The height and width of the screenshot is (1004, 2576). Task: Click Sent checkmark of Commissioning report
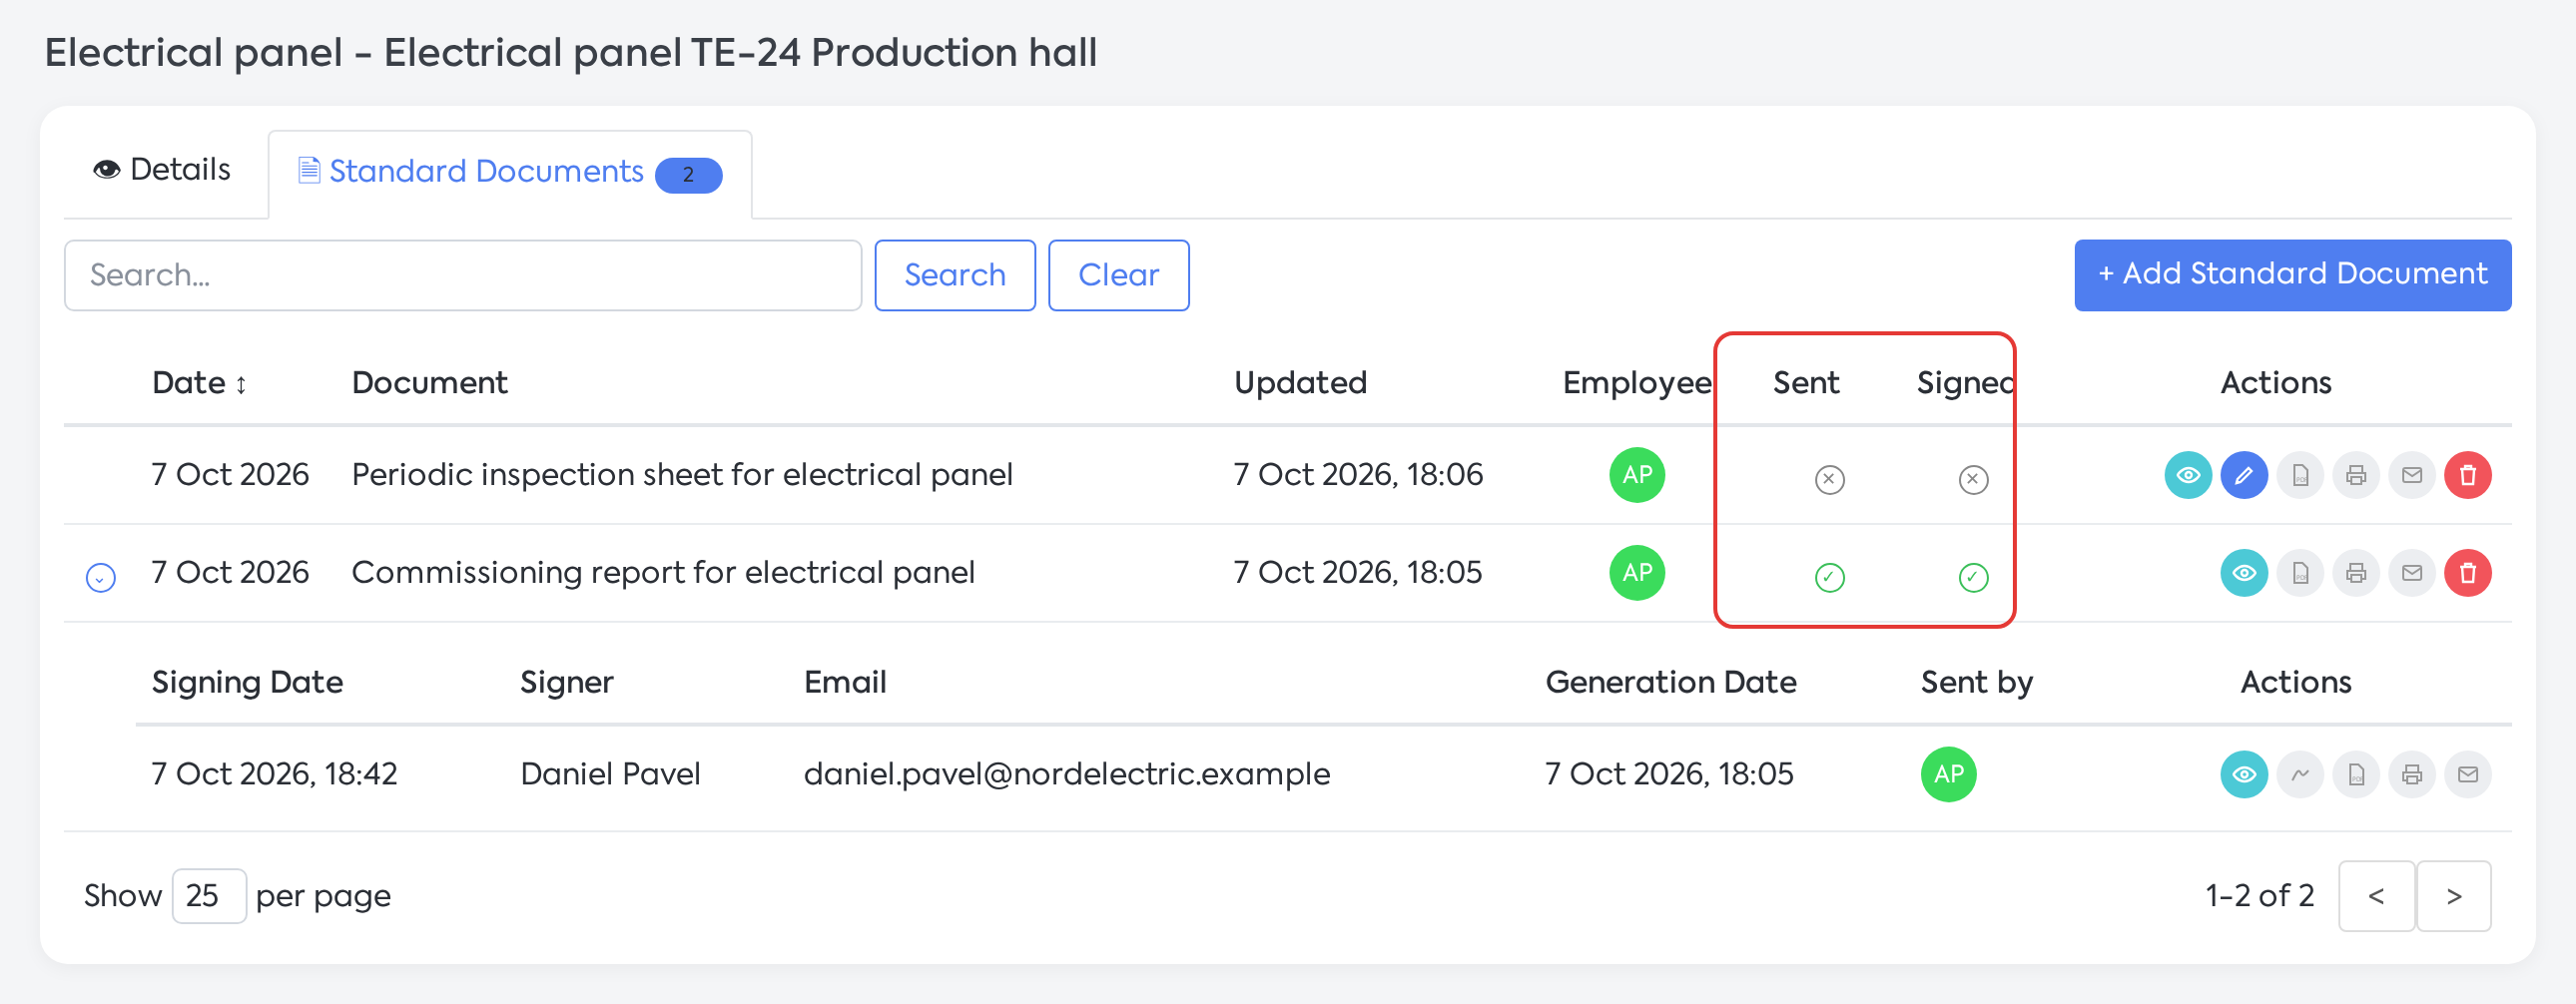point(1830,578)
